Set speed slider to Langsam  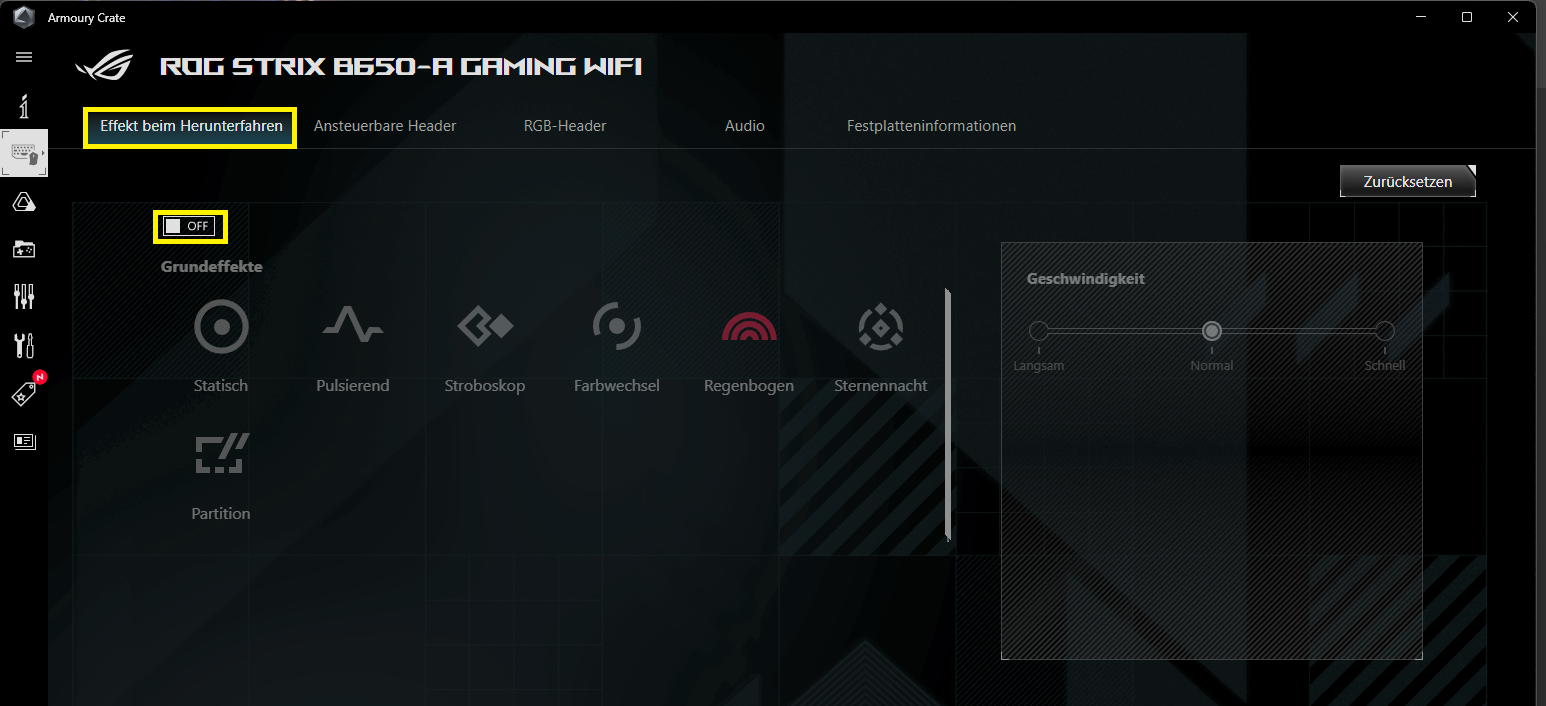click(x=1039, y=331)
